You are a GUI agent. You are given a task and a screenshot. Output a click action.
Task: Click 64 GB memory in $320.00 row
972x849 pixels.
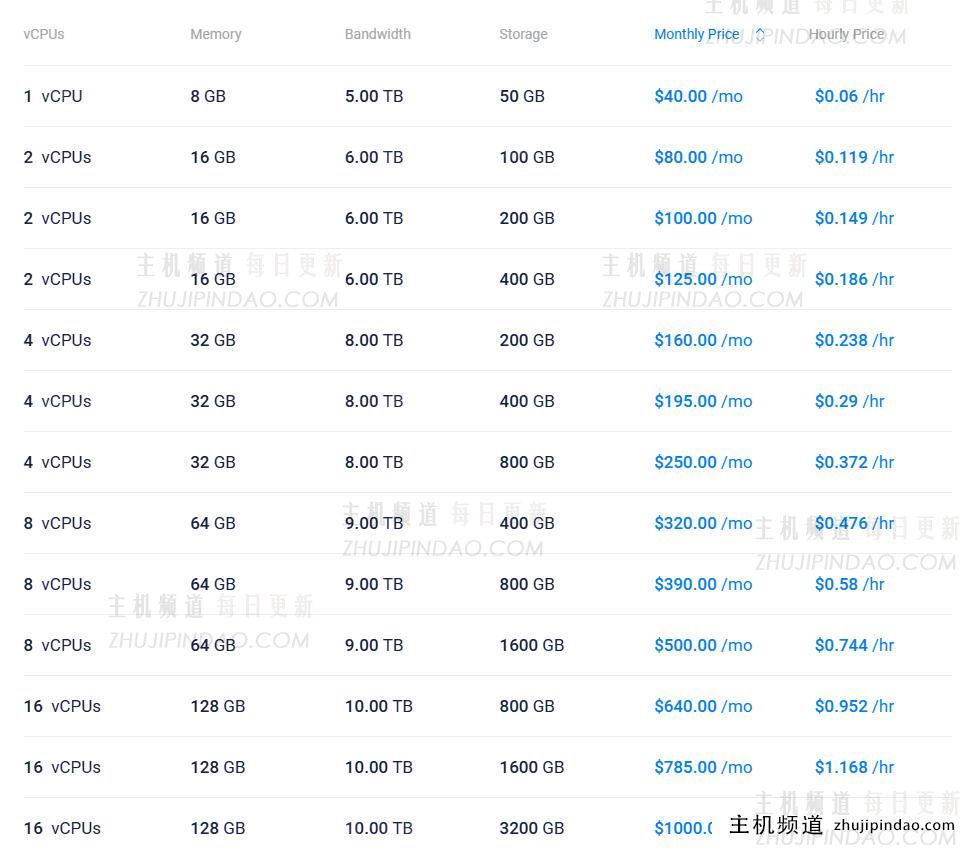[x=213, y=524]
